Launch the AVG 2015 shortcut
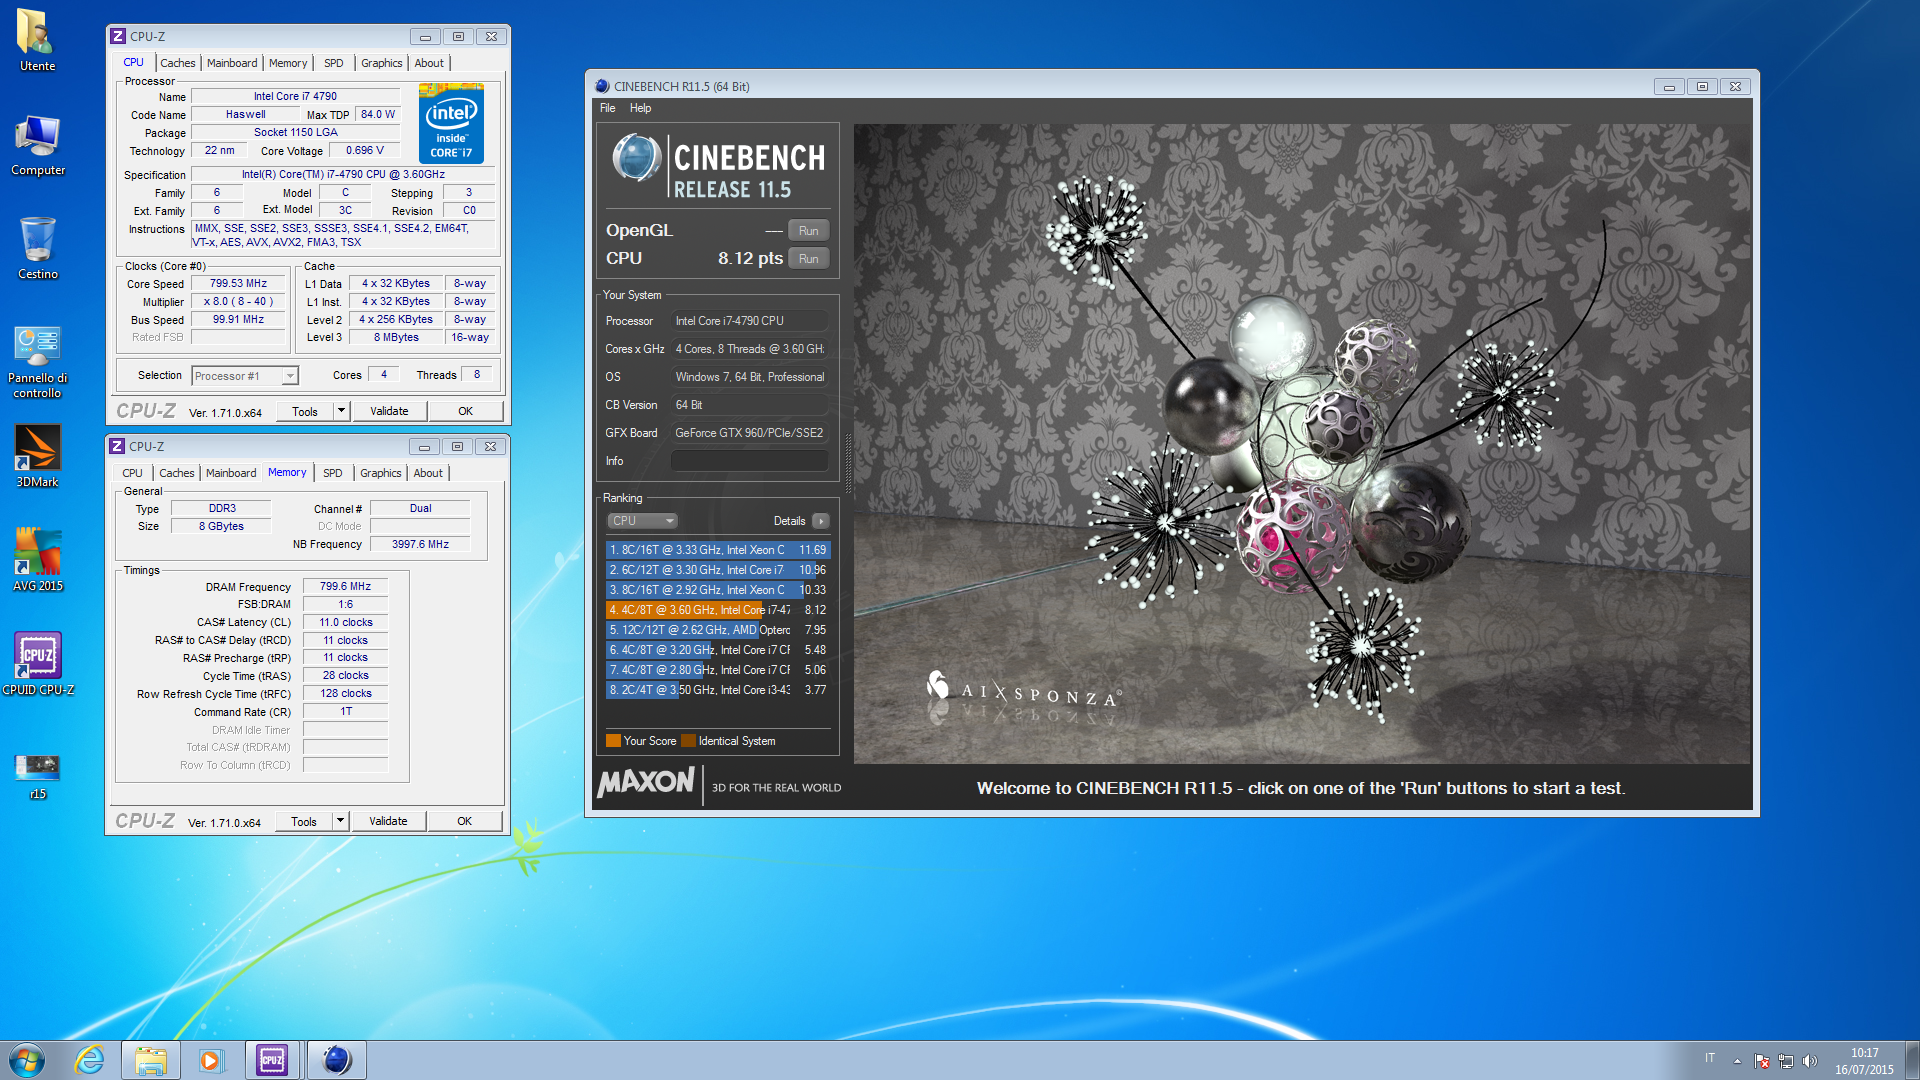Viewport: 1920px width, 1080px height. [38, 561]
